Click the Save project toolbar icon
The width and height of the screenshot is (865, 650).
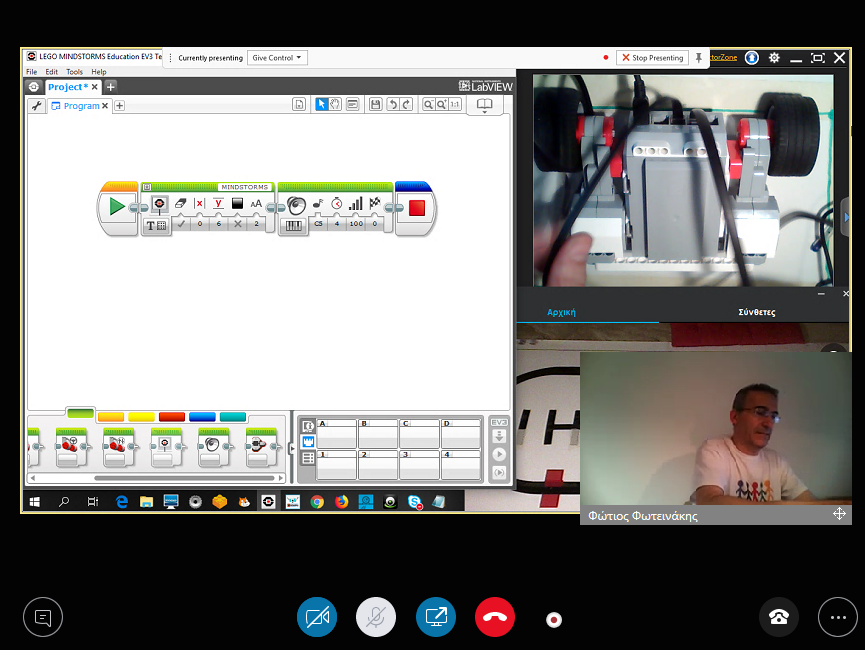click(375, 104)
